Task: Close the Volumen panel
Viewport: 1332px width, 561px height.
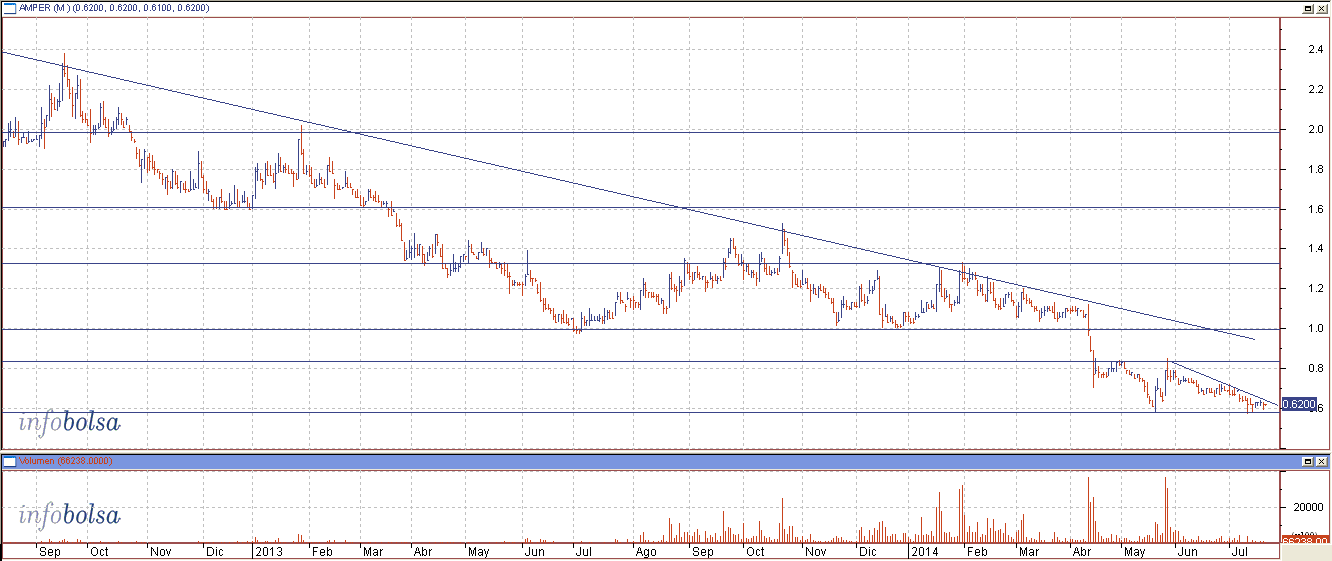Action: pyautogui.click(x=1322, y=461)
